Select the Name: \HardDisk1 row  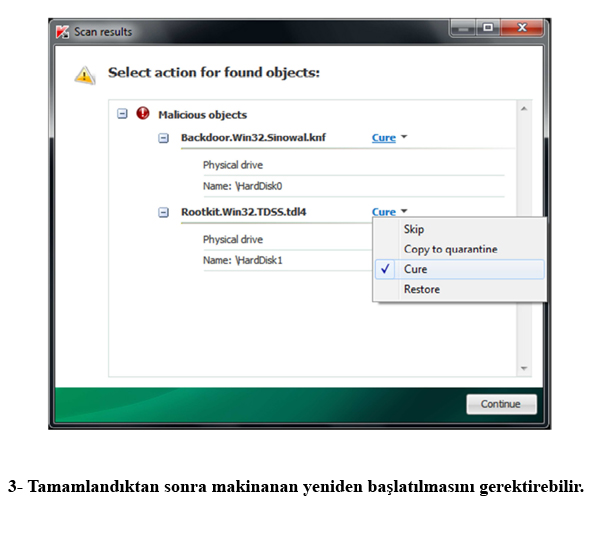pyautogui.click(x=287, y=260)
